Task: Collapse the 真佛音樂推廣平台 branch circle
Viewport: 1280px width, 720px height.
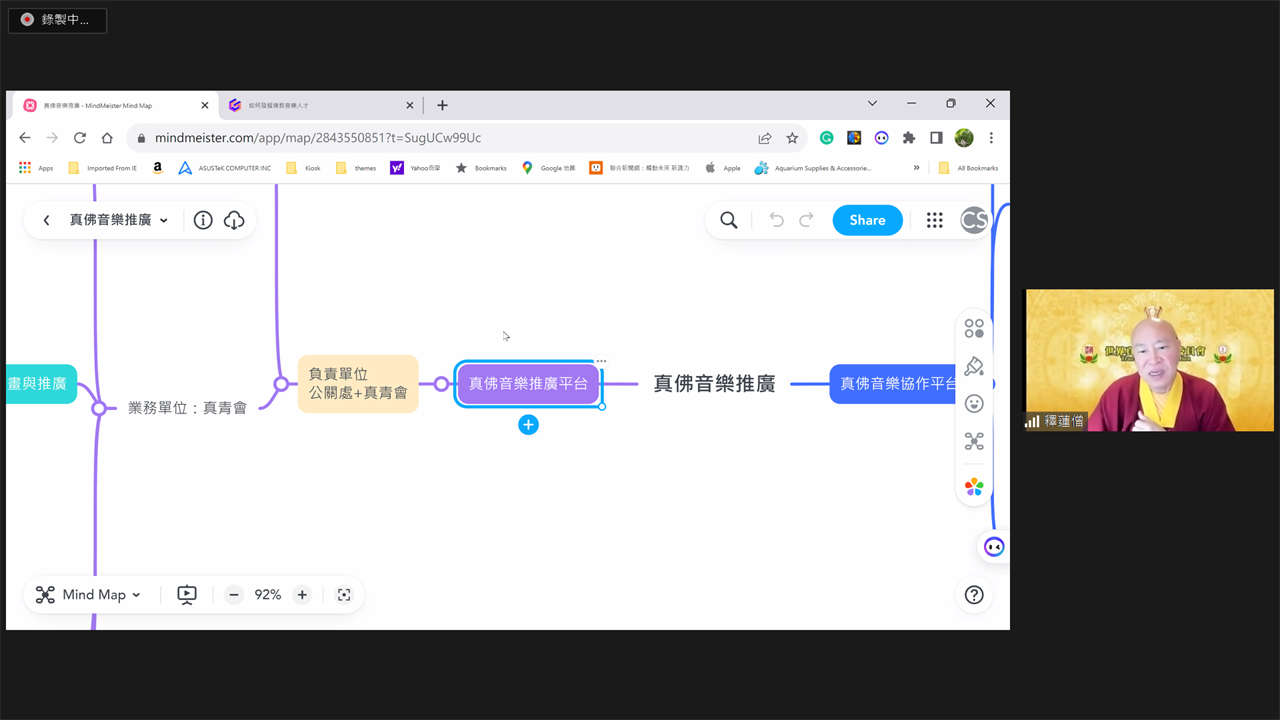Action: tap(441, 384)
